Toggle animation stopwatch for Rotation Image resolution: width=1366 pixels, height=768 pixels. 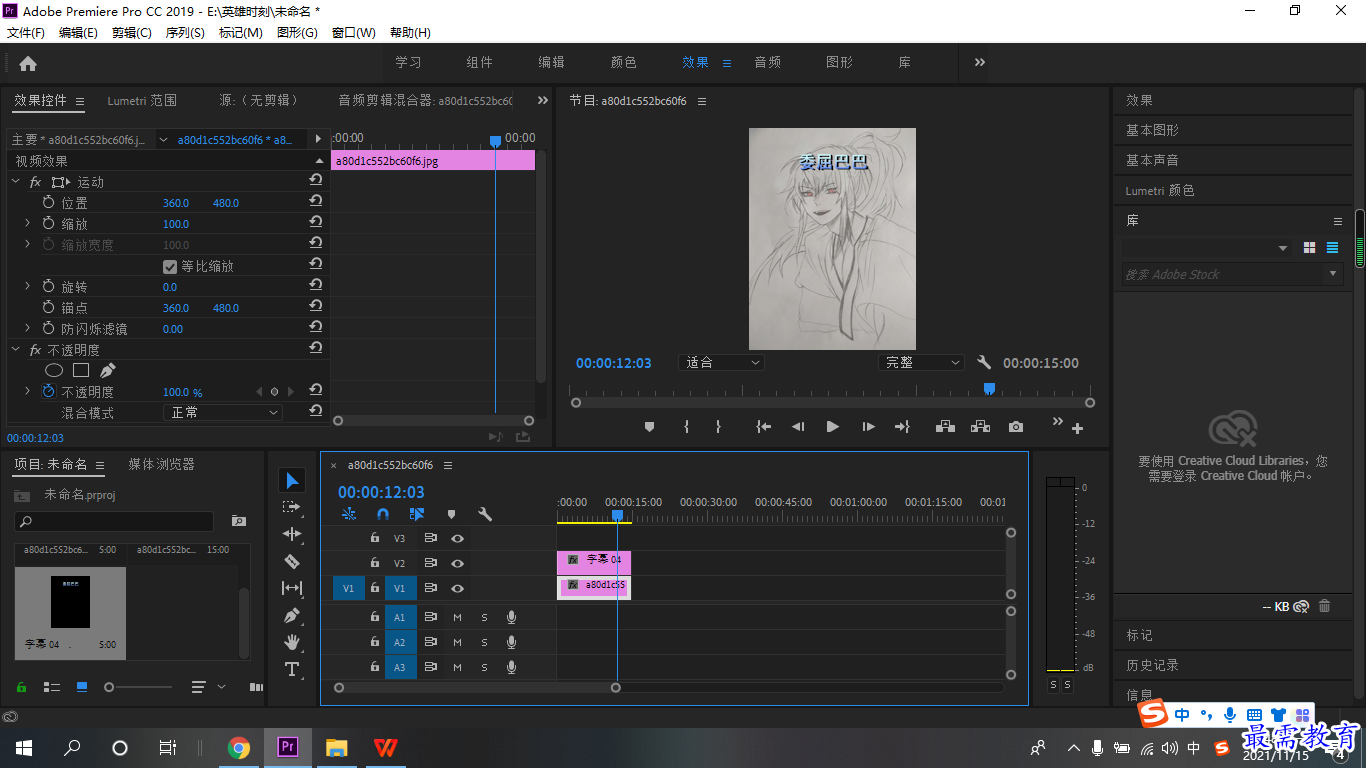pos(48,286)
